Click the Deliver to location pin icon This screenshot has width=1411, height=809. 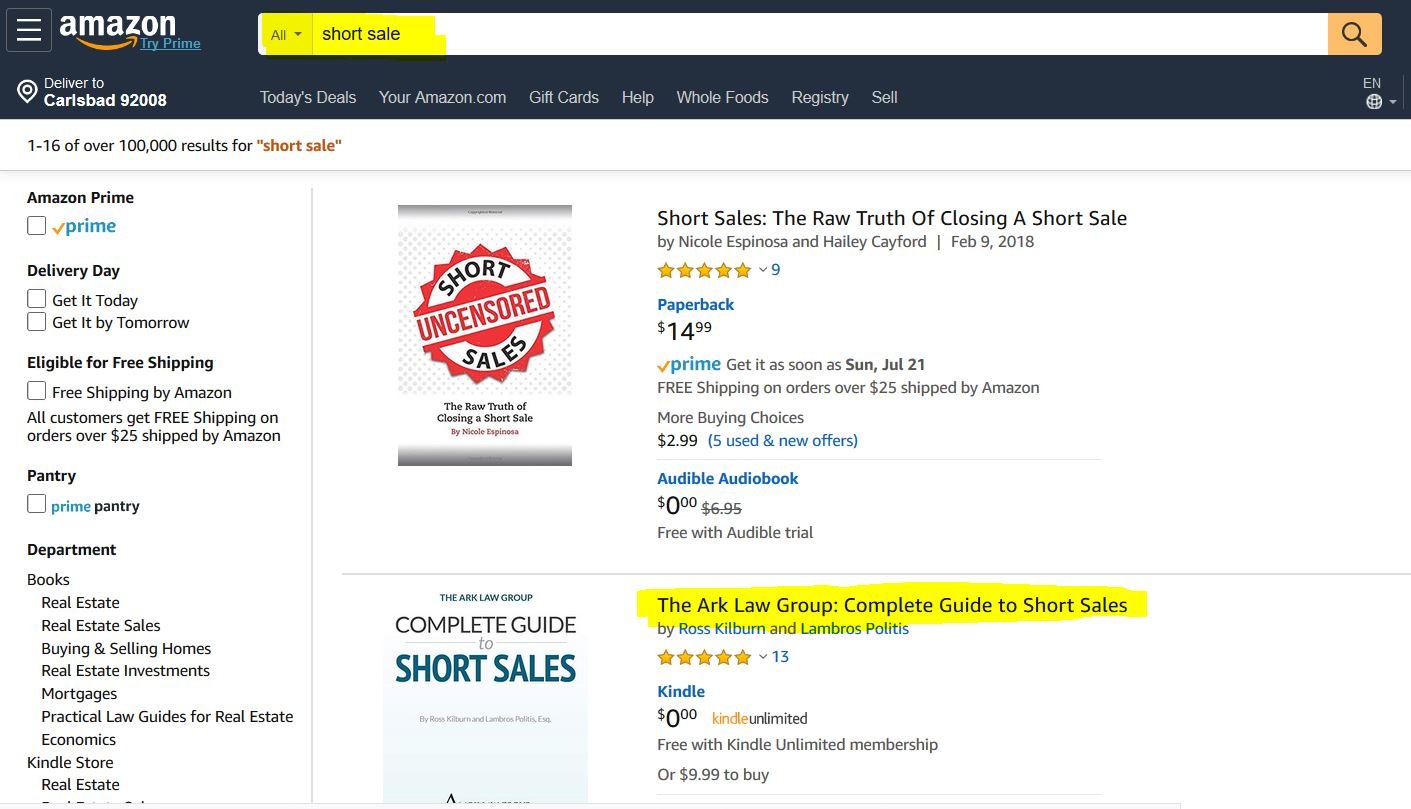point(27,91)
